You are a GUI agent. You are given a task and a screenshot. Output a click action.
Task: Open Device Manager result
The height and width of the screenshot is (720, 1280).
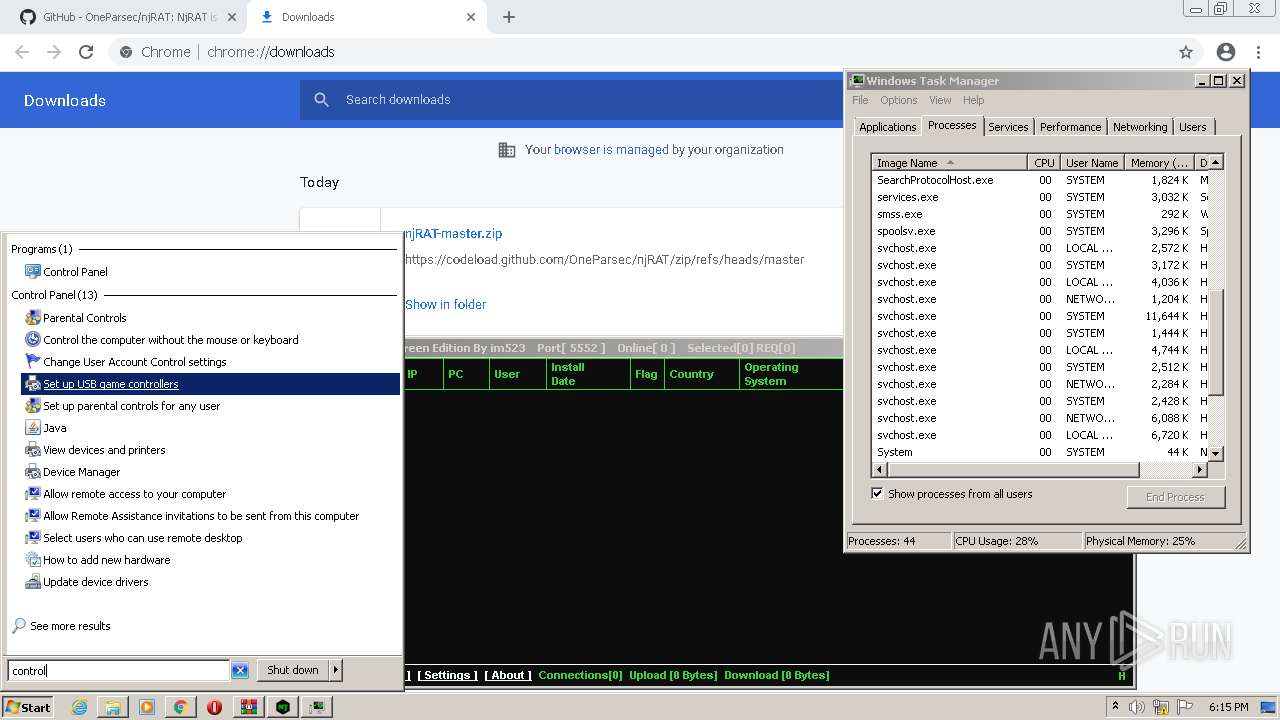click(81, 472)
